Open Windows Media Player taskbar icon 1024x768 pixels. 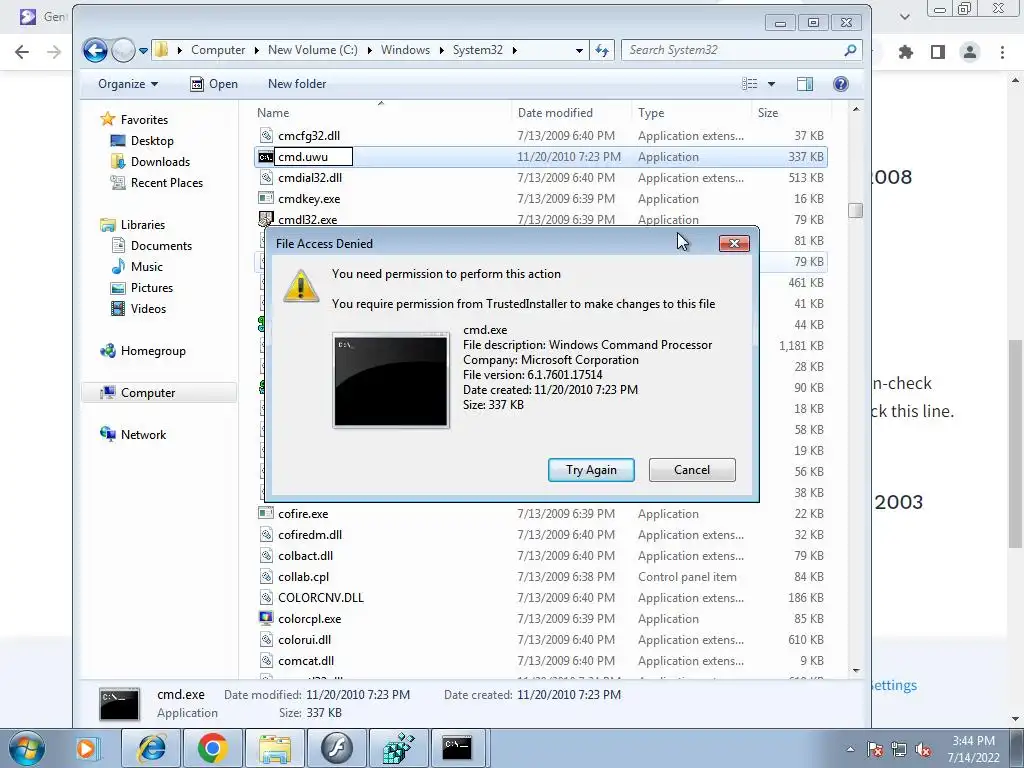click(86, 748)
